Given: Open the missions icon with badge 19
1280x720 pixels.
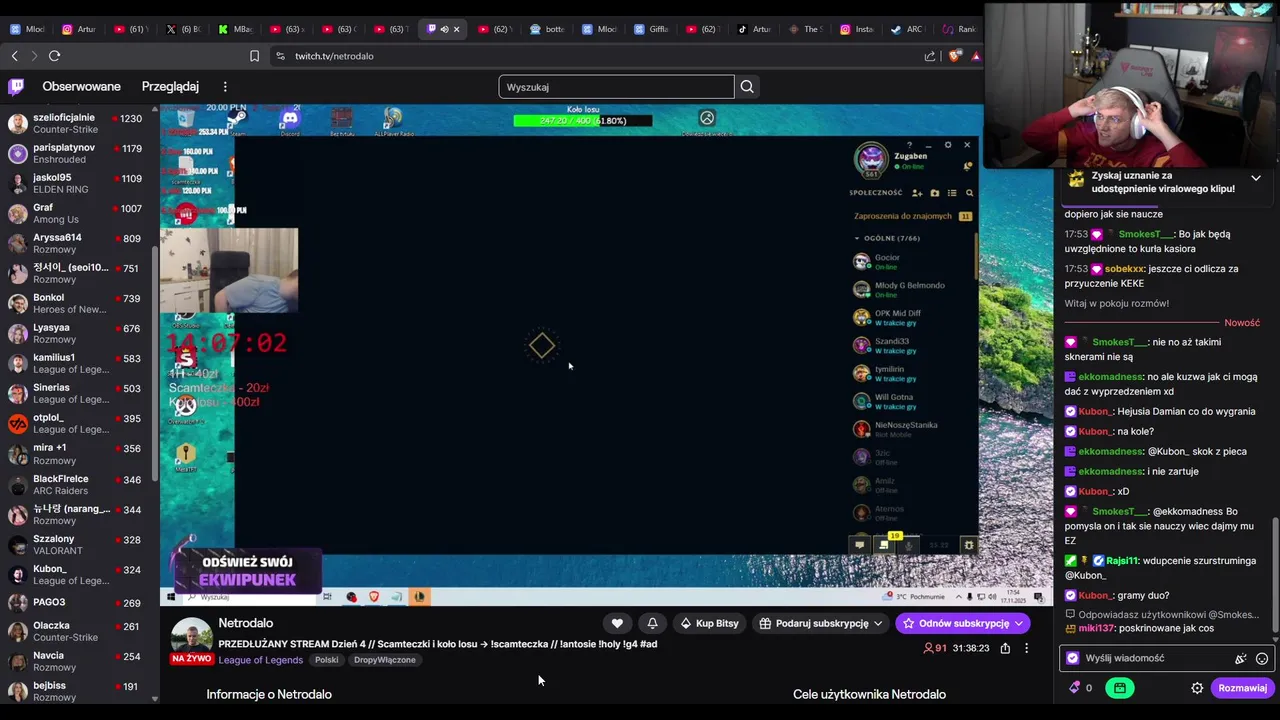Looking at the screenshot, I should (x=884, y=544).
